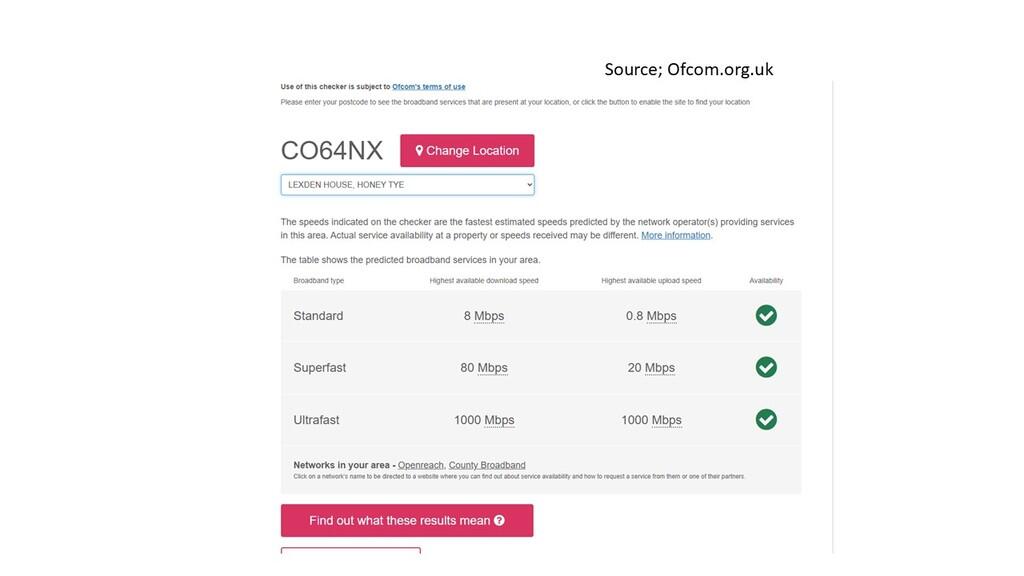Viewport: 1024px width, 576px height.
Task: Click the CO64NX postcode heading
Action: (332, 151)
